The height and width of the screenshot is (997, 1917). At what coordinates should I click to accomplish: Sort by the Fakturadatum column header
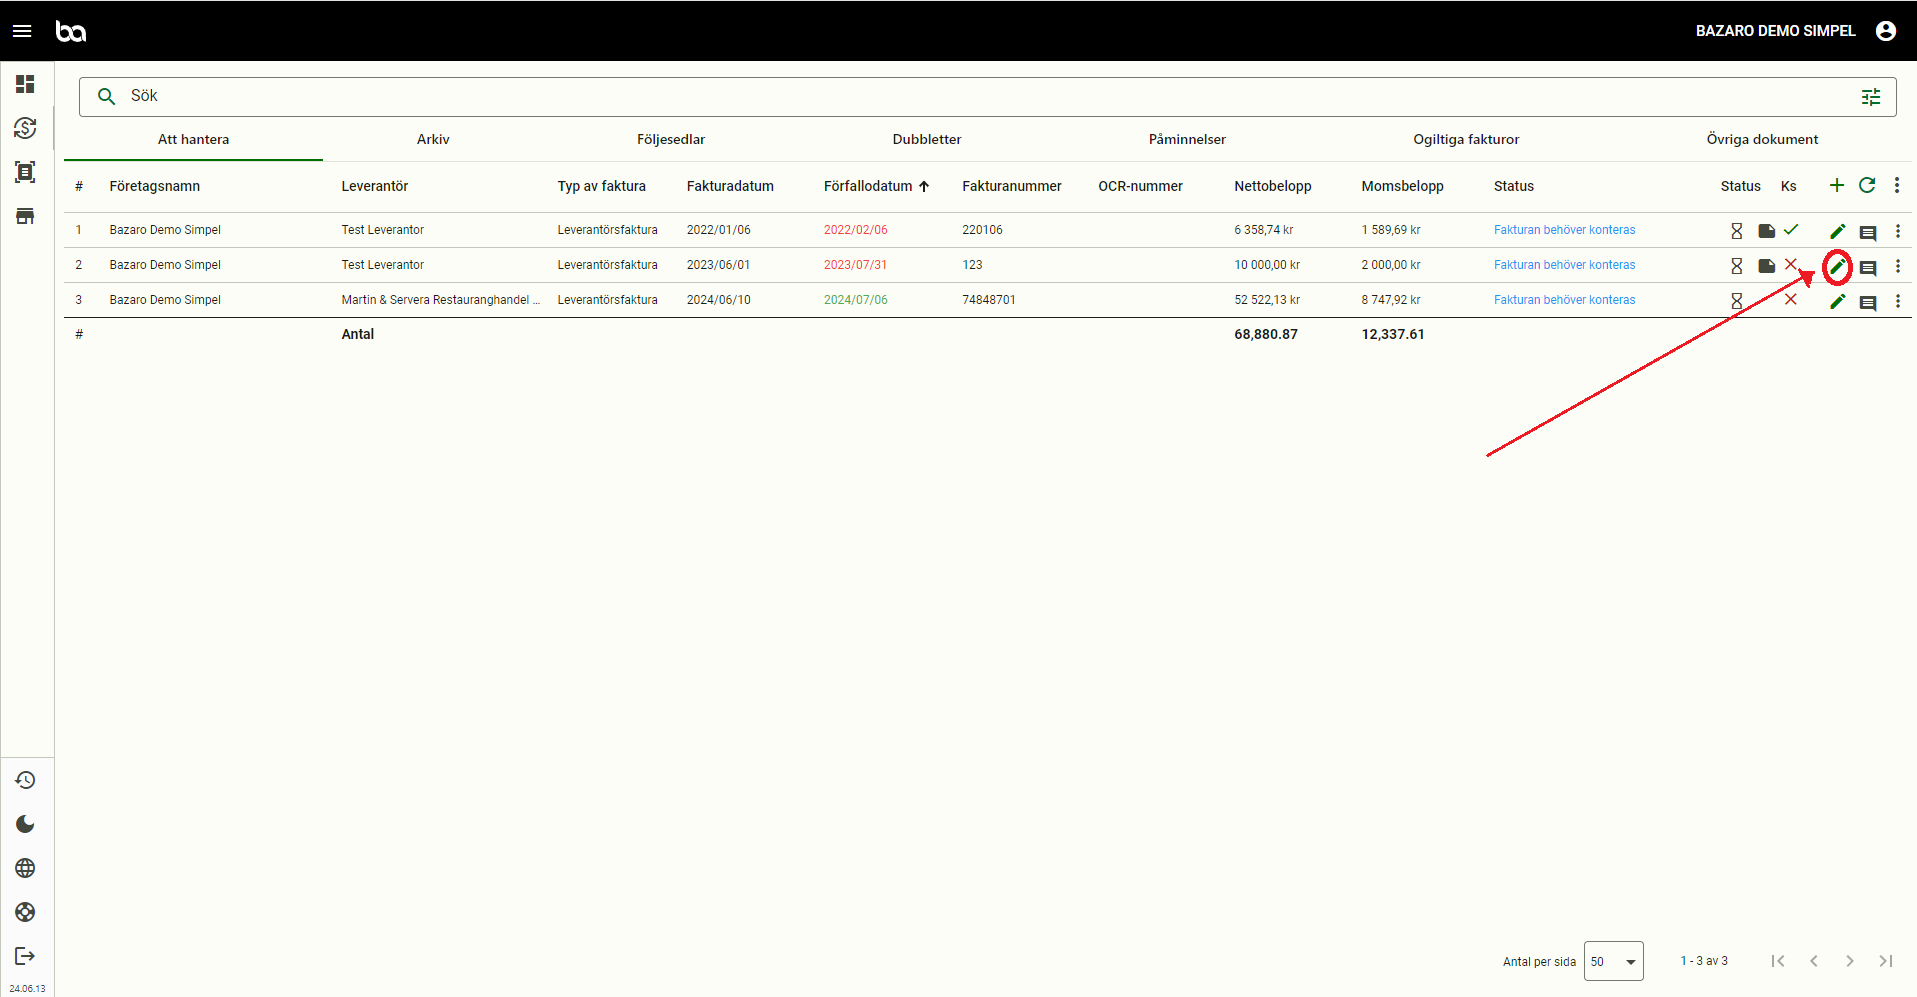click(x=730, y=186)
